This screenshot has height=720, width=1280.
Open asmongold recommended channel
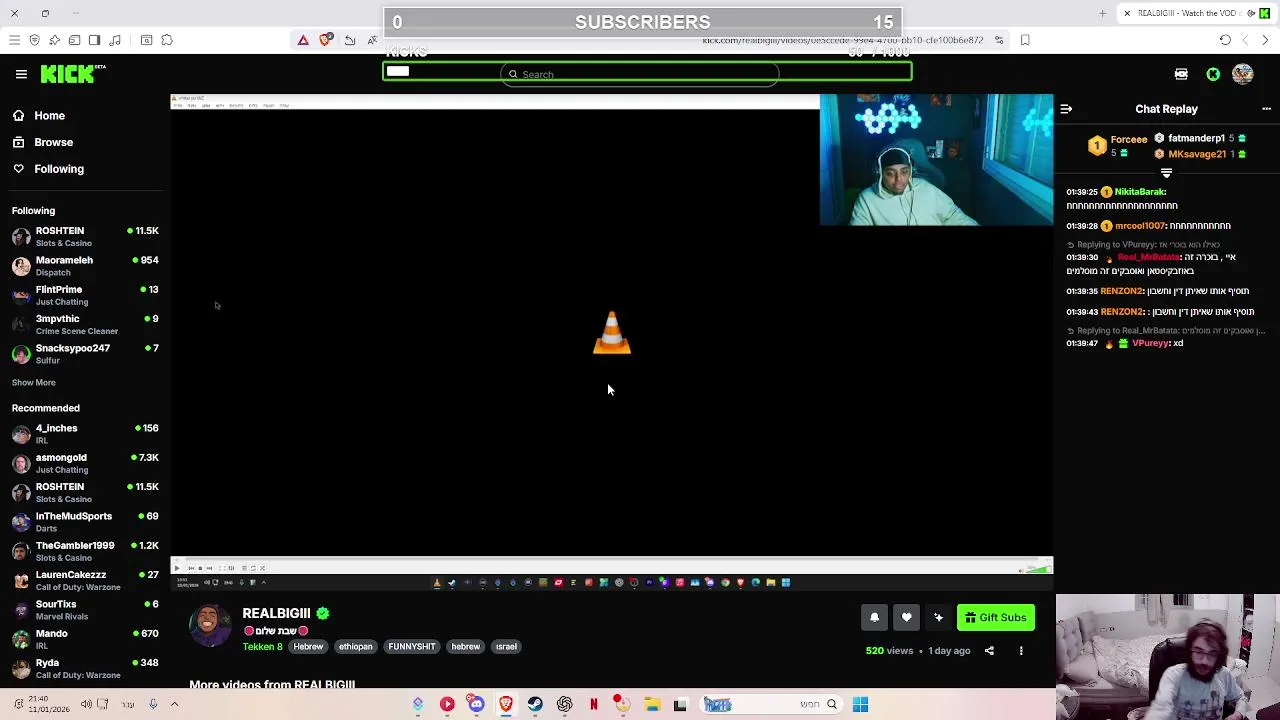[85, 463]
